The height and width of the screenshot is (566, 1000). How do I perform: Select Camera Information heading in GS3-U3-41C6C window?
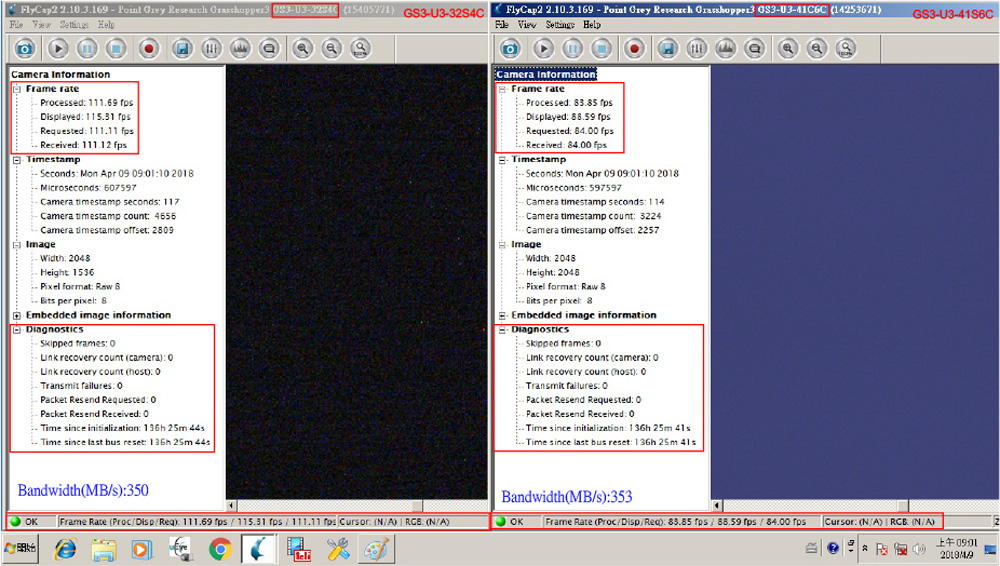click(x=546, y=74)
